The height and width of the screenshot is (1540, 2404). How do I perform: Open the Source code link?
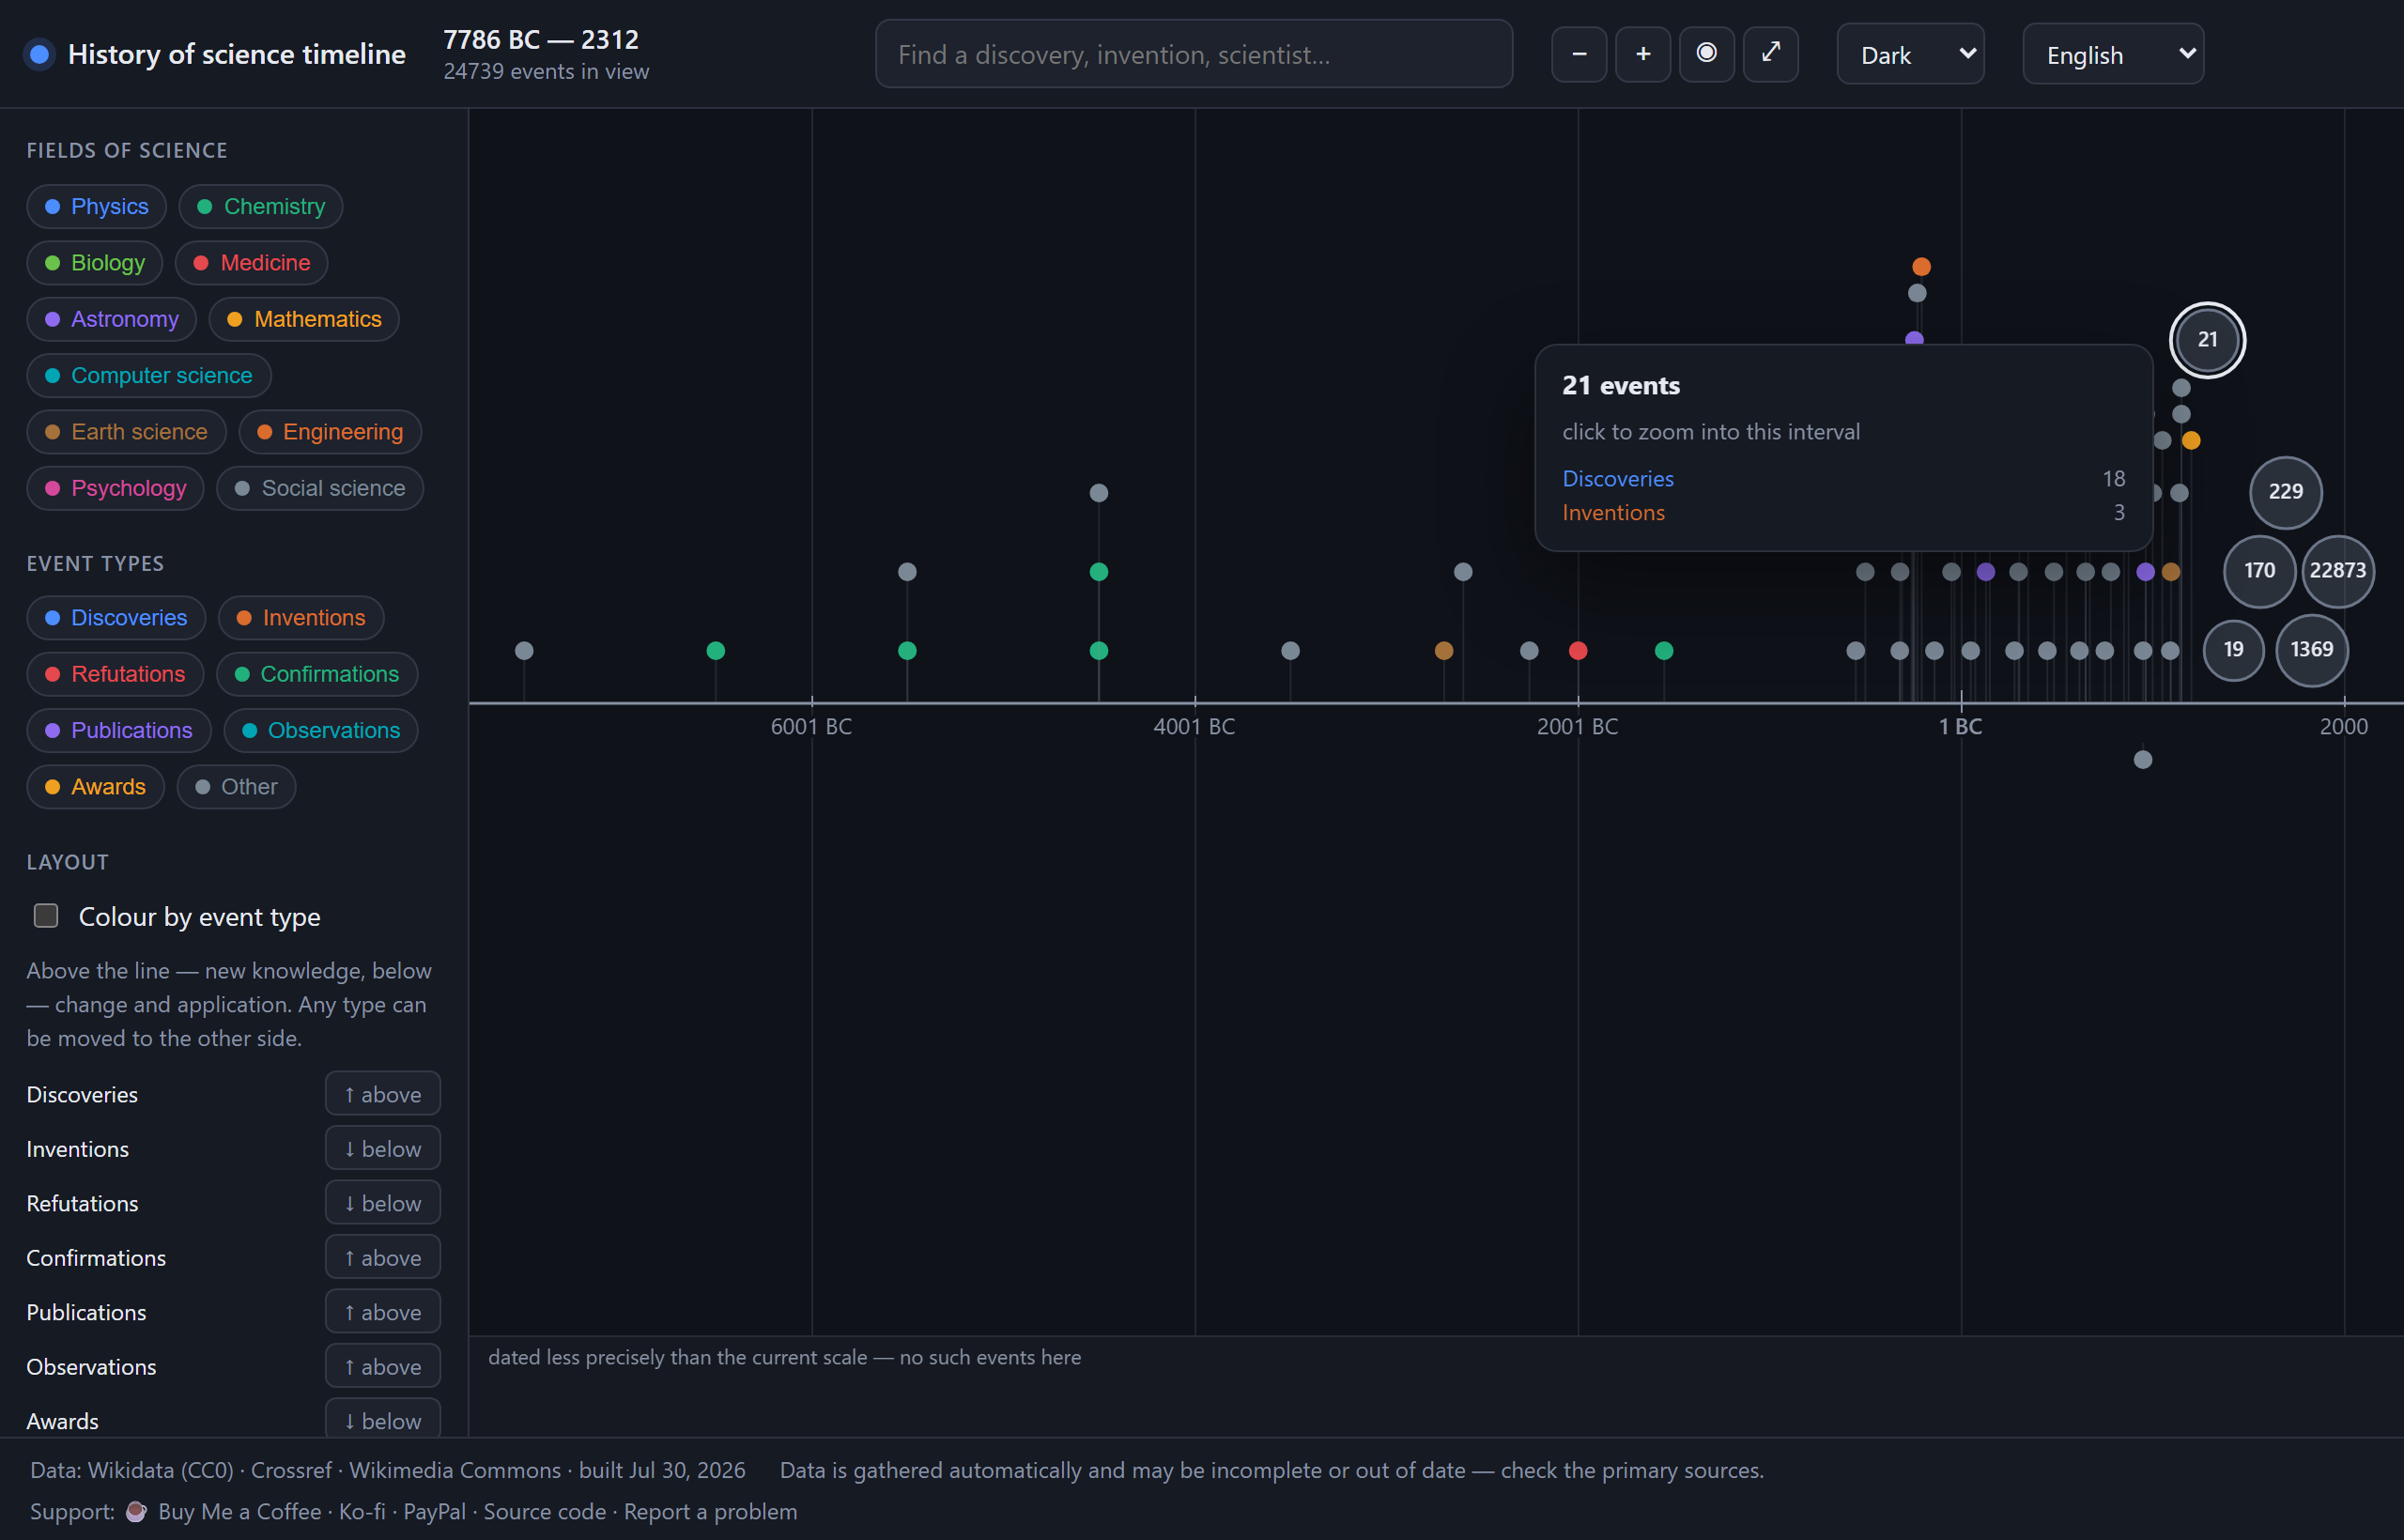pos(545,1511)
